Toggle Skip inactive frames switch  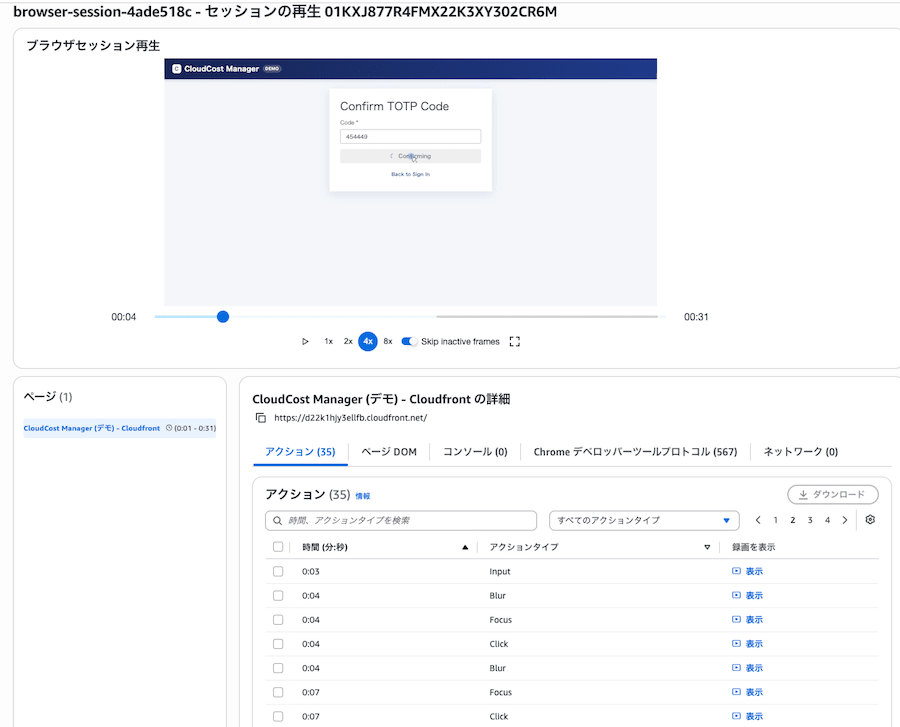[409, 341]
